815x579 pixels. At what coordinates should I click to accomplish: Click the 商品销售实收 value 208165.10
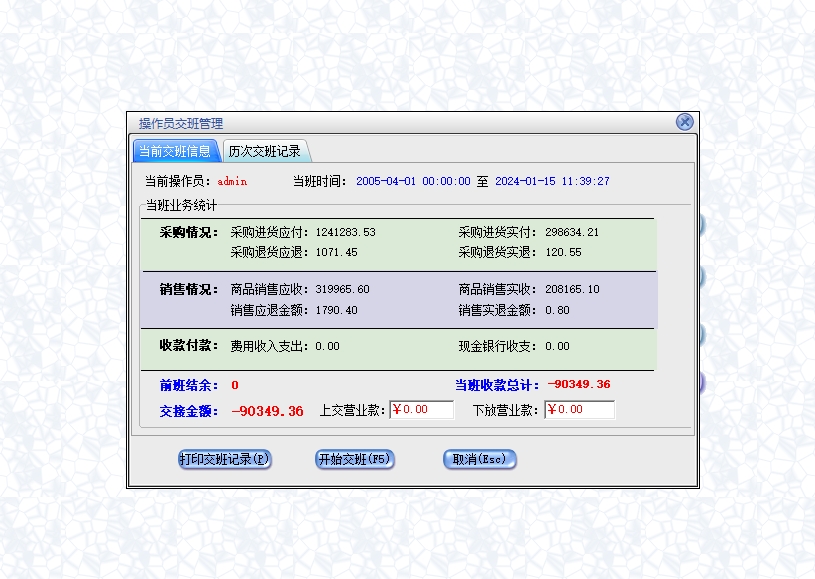point(572,290)
